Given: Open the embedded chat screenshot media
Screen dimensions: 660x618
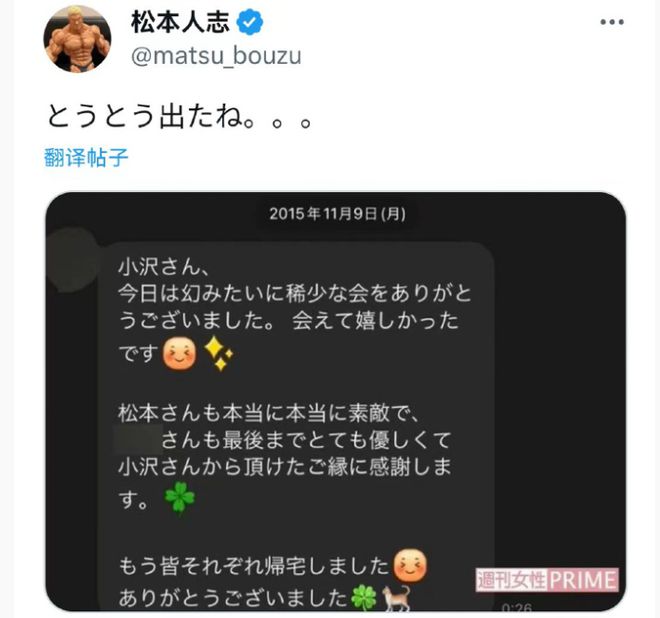Looking at the screenshot, I should click(x=335, y=402).
